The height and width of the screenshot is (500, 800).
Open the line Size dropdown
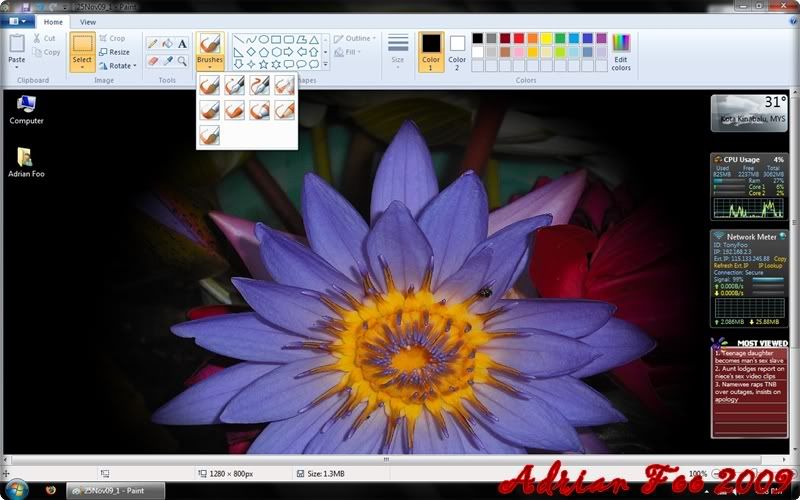coord(398,51)
